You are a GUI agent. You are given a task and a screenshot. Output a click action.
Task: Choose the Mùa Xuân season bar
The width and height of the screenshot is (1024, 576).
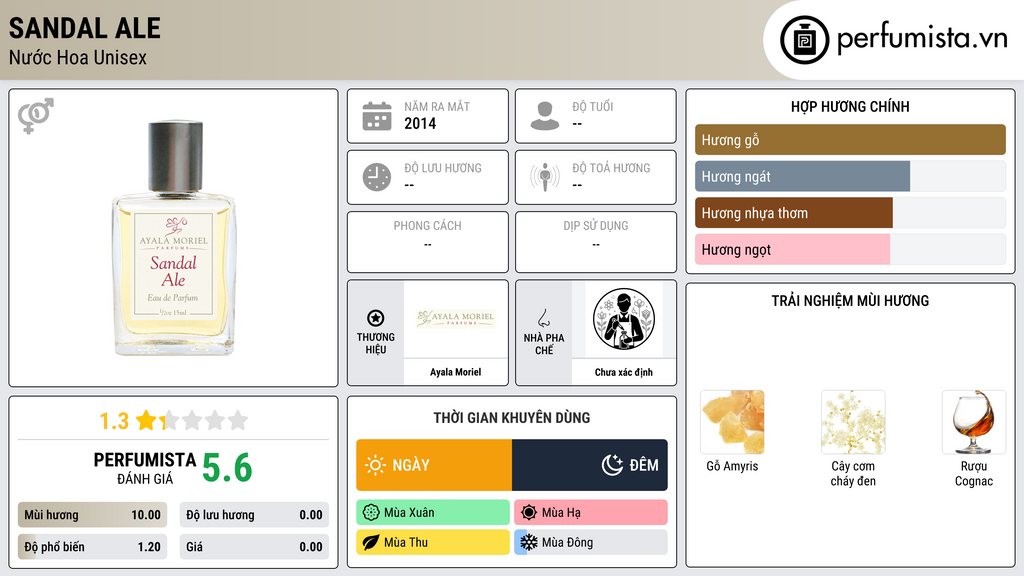tap(432, 513)
